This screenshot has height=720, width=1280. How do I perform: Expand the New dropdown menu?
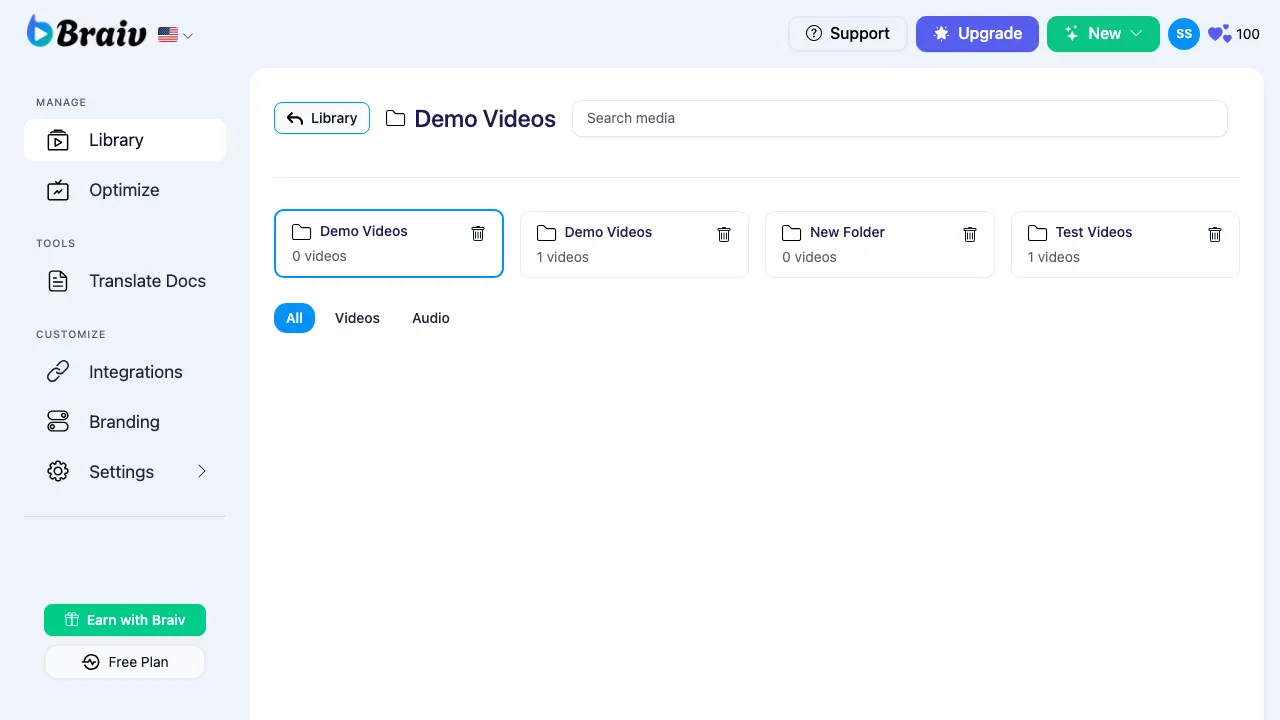point(1103,33)
